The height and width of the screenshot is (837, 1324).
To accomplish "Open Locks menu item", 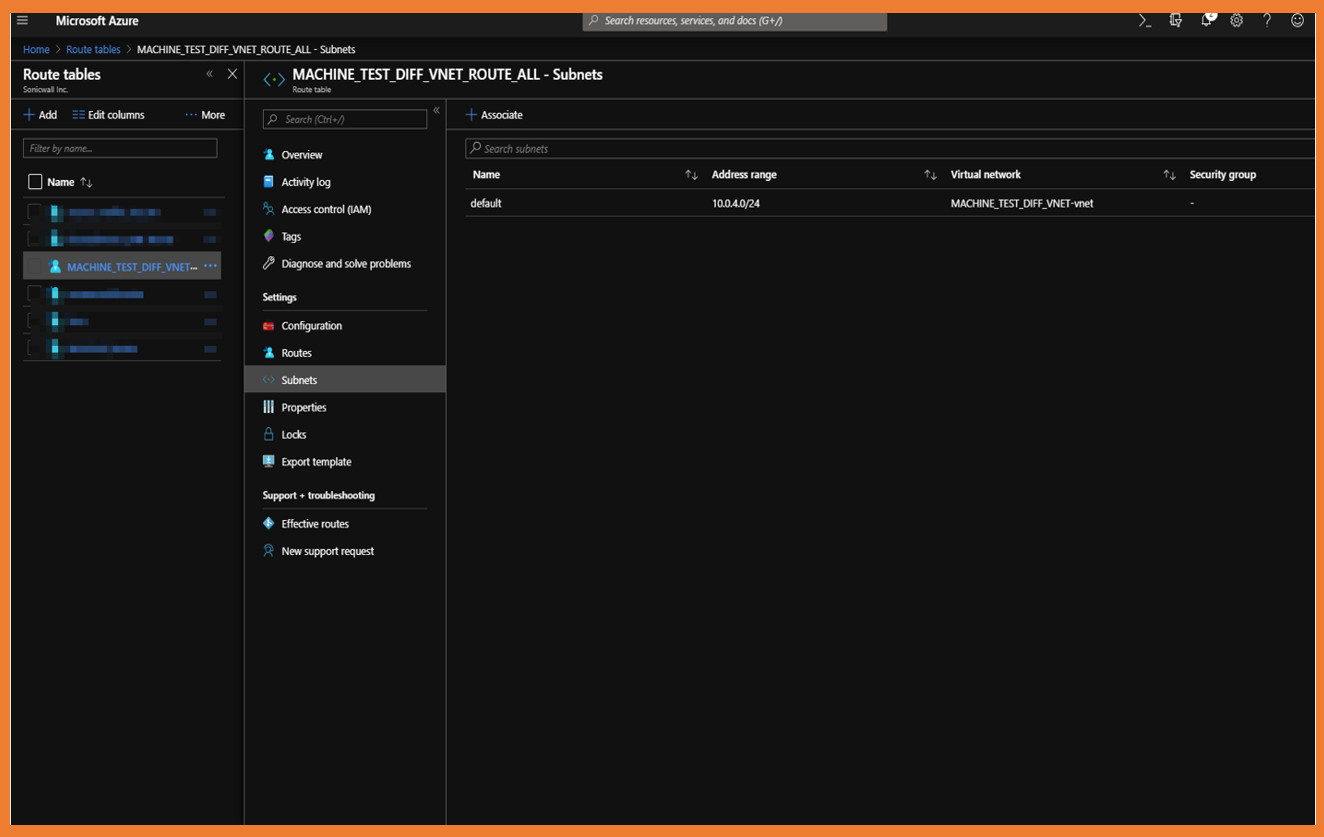I will (x=293, y=435).
